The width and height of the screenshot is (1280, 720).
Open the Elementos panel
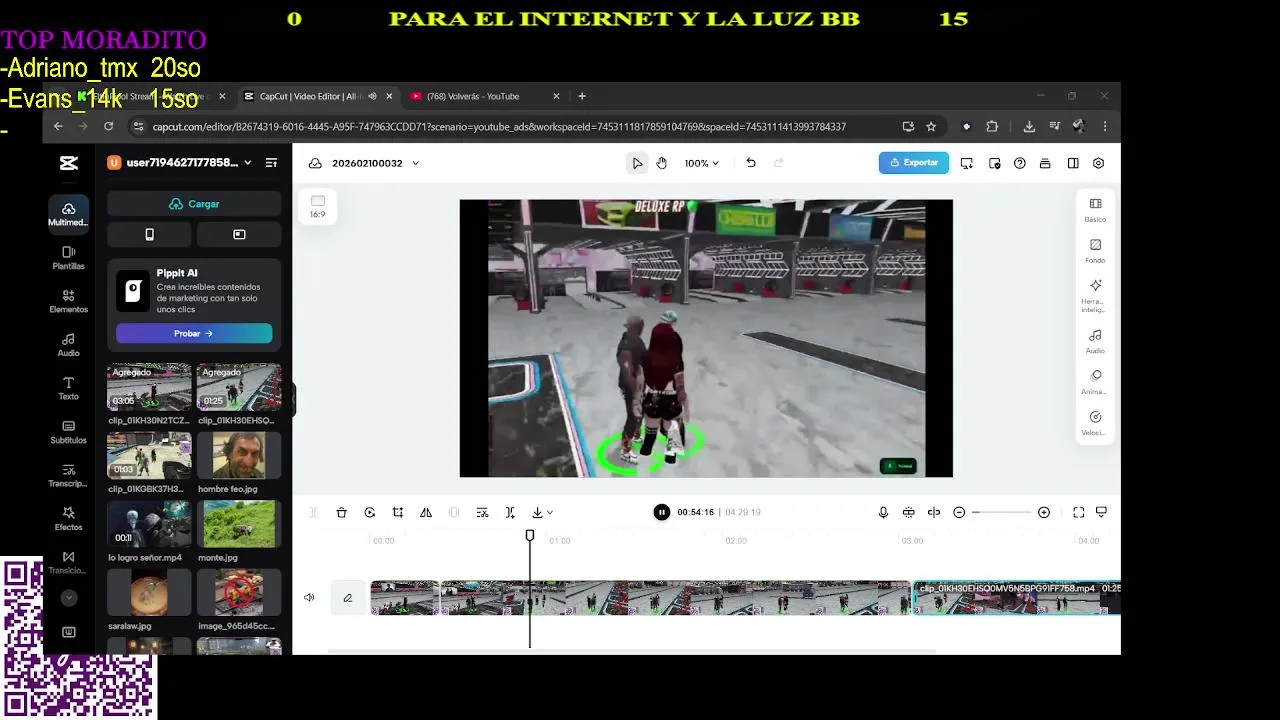point(68,301)
